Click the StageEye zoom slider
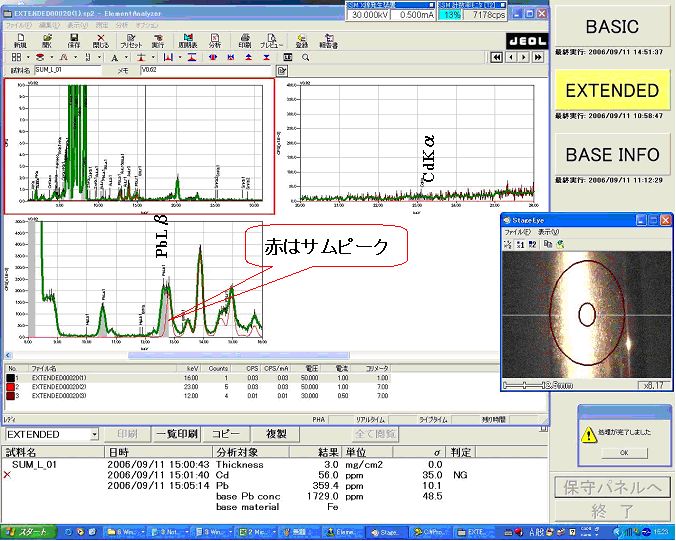 (523, 383)
